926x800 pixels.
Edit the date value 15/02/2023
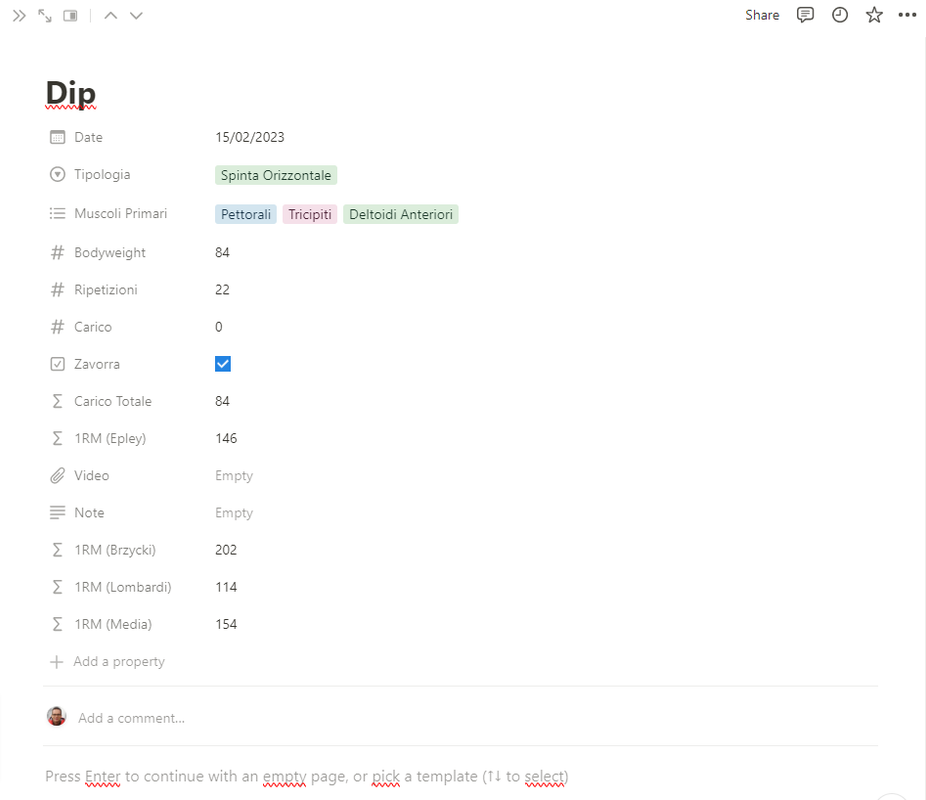coord(250,138)
